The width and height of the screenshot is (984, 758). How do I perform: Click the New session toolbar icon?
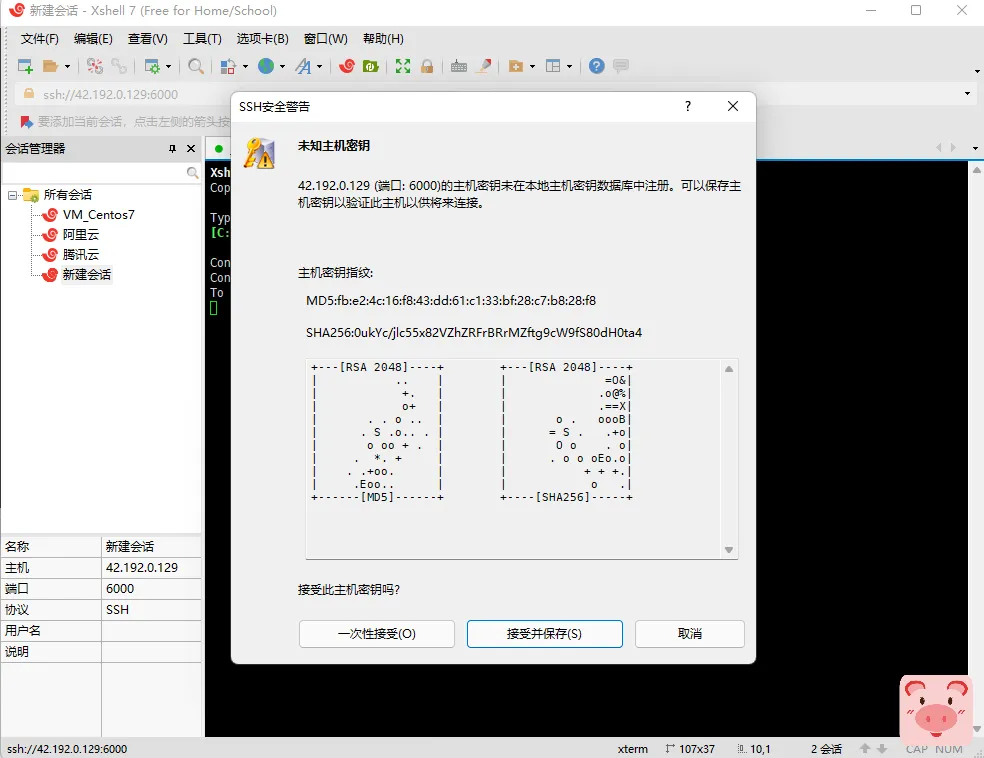(x=25, y=66)
